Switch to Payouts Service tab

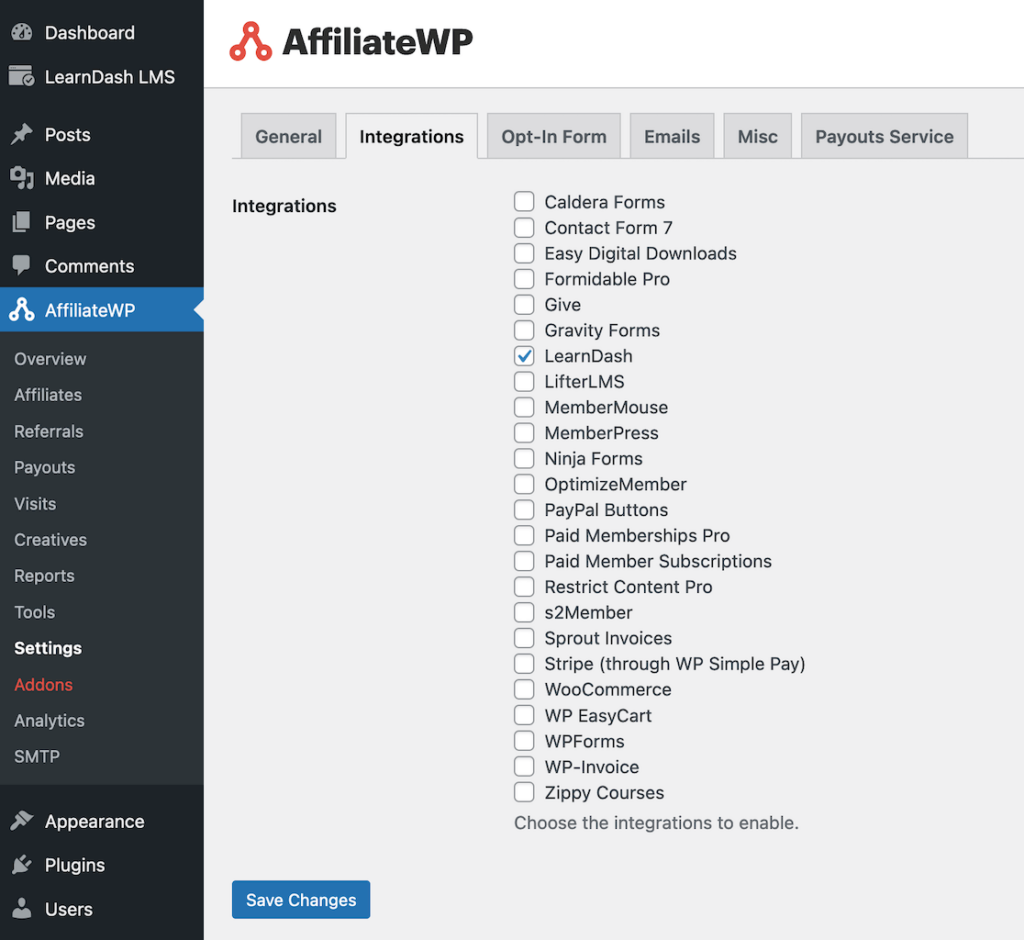(884, 136)
